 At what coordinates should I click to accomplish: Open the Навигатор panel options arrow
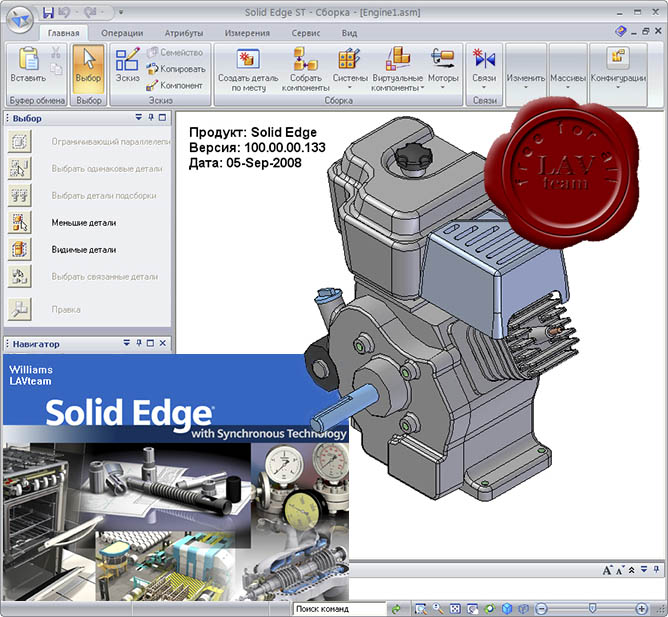(127, 343)
